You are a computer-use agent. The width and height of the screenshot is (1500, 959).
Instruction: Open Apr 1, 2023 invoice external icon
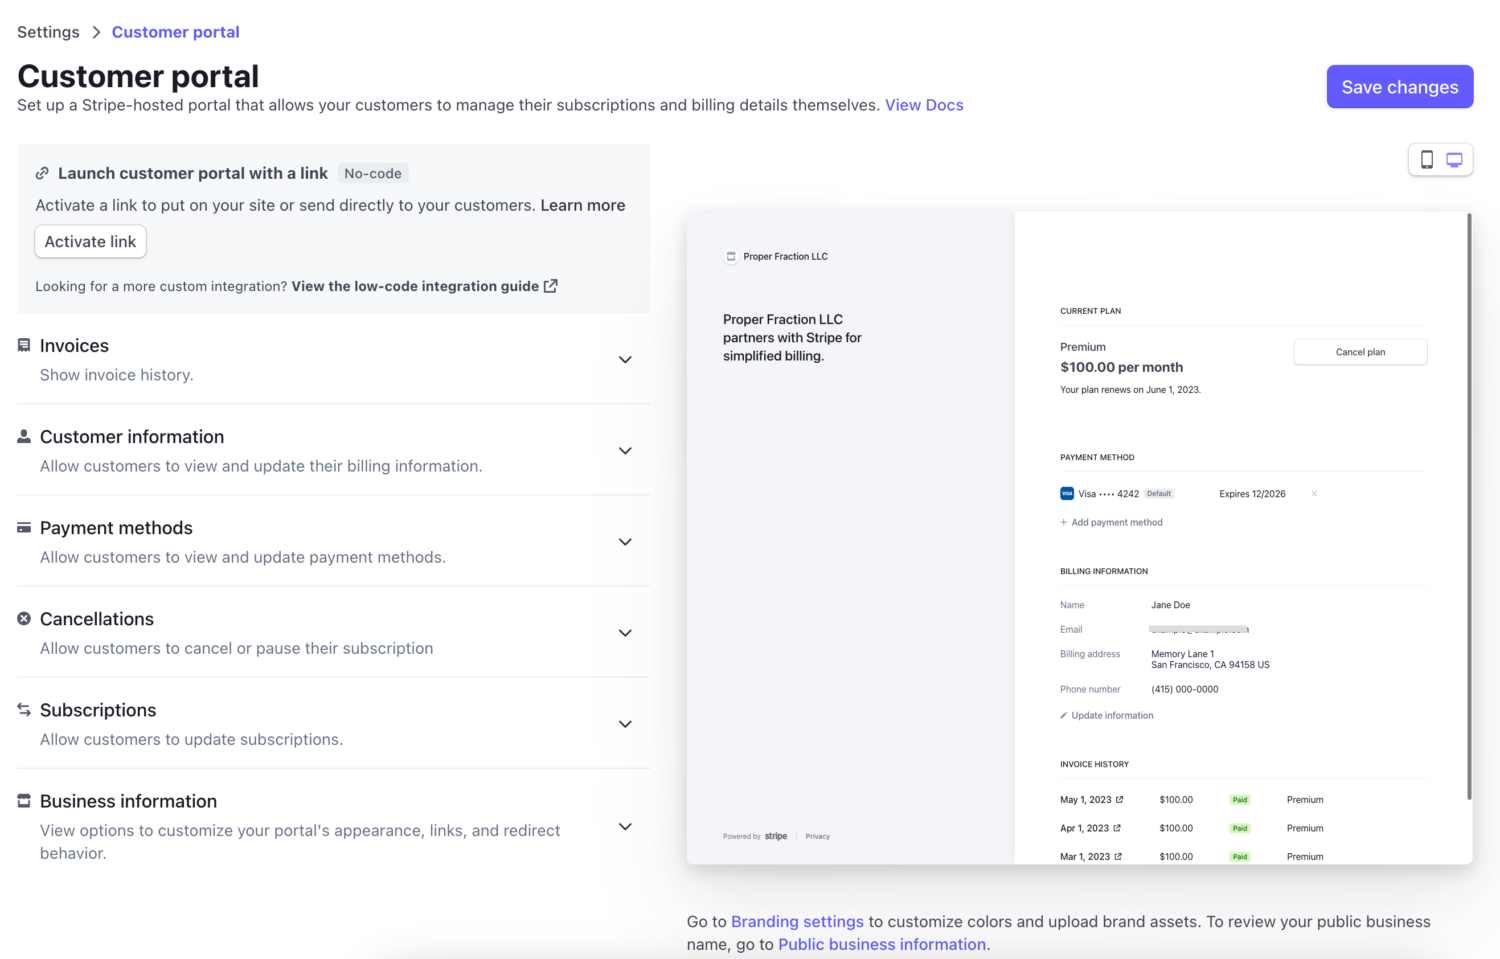pos(1117,828)
